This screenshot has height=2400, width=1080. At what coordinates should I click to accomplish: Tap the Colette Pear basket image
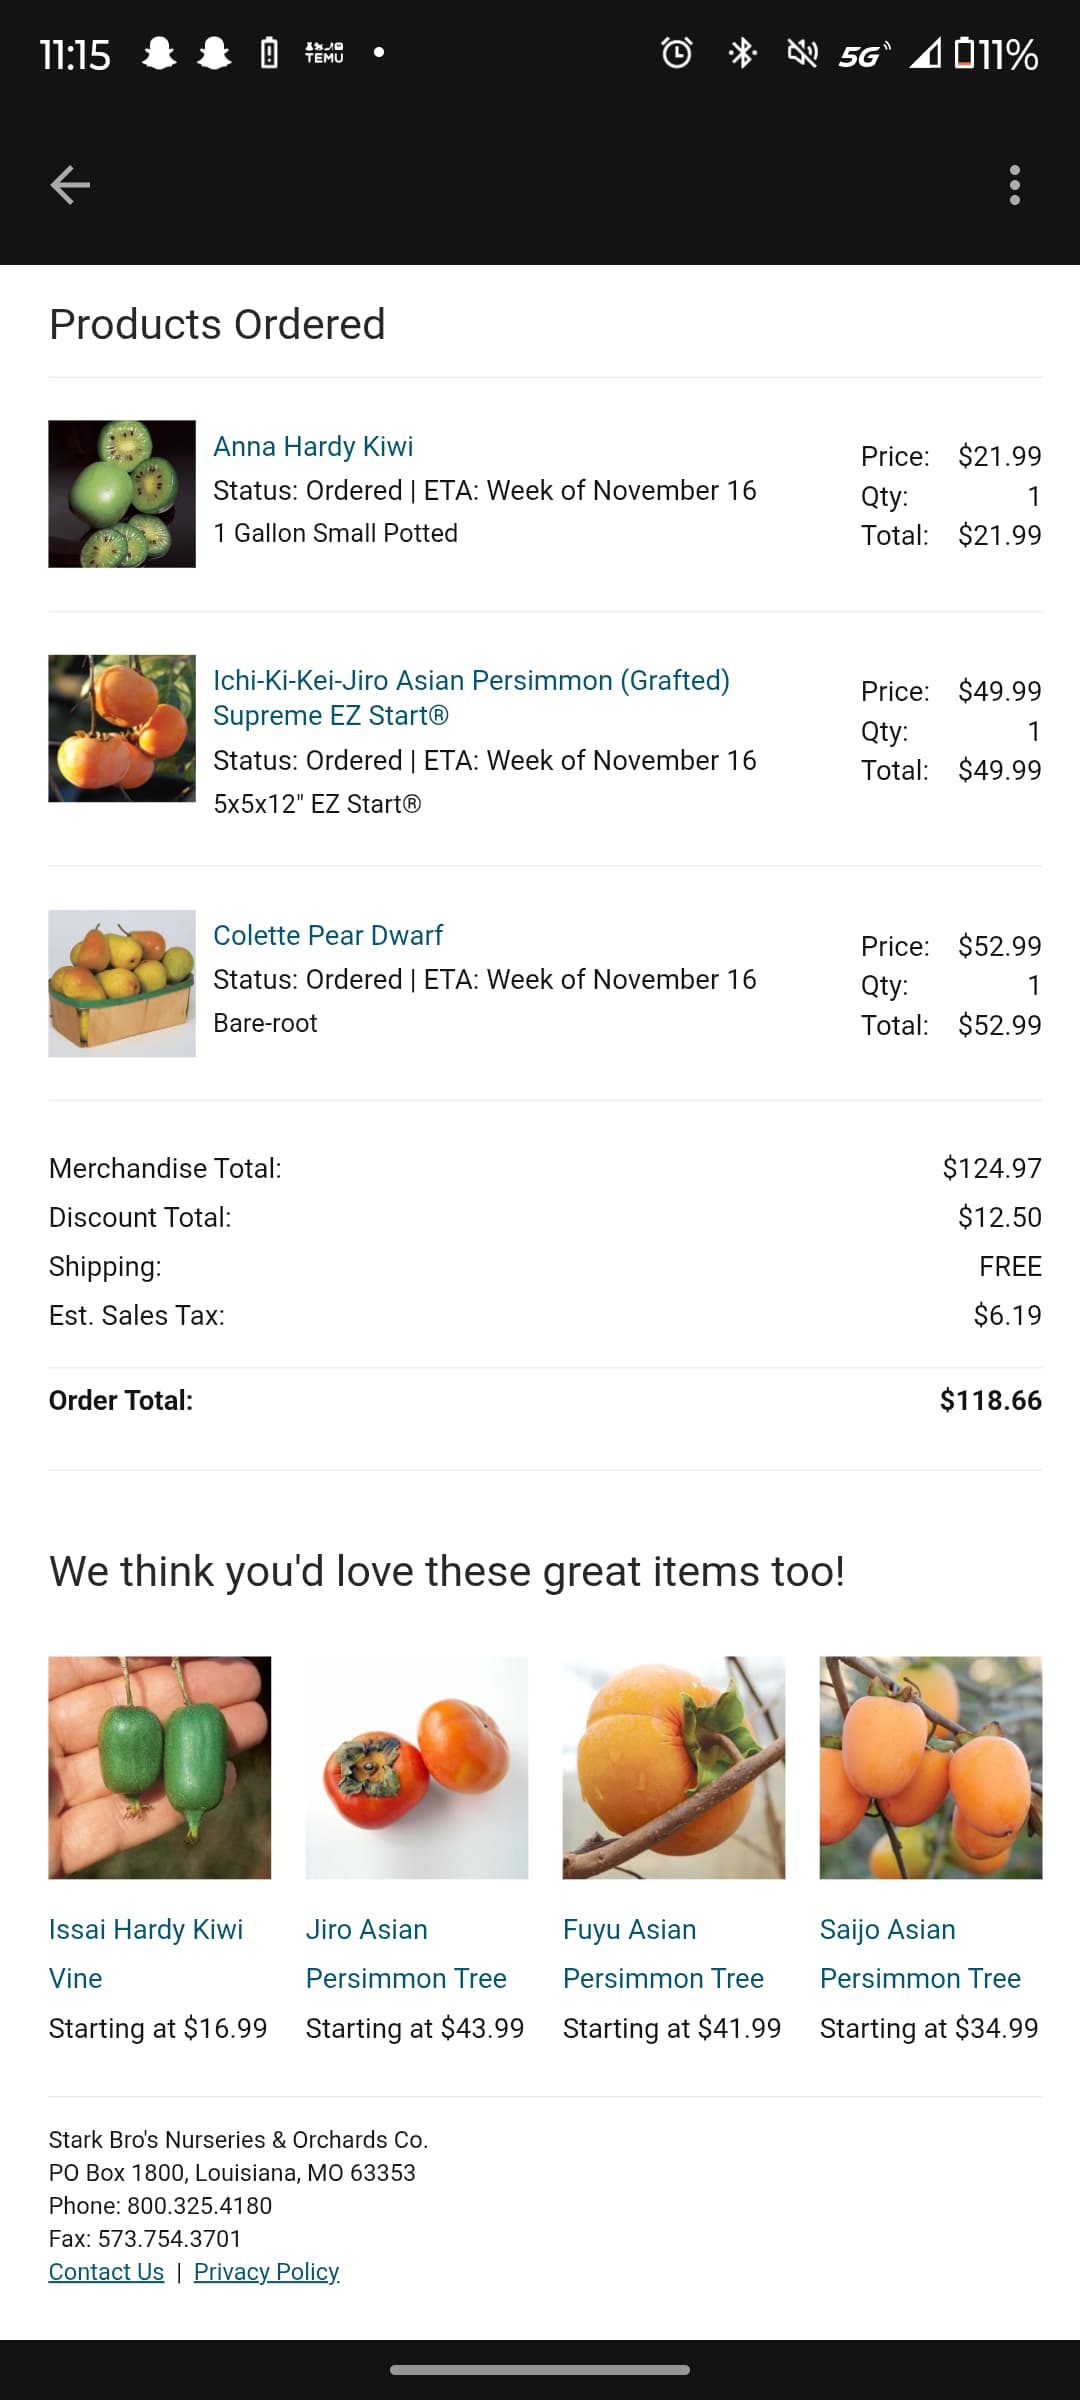[122, 983]
